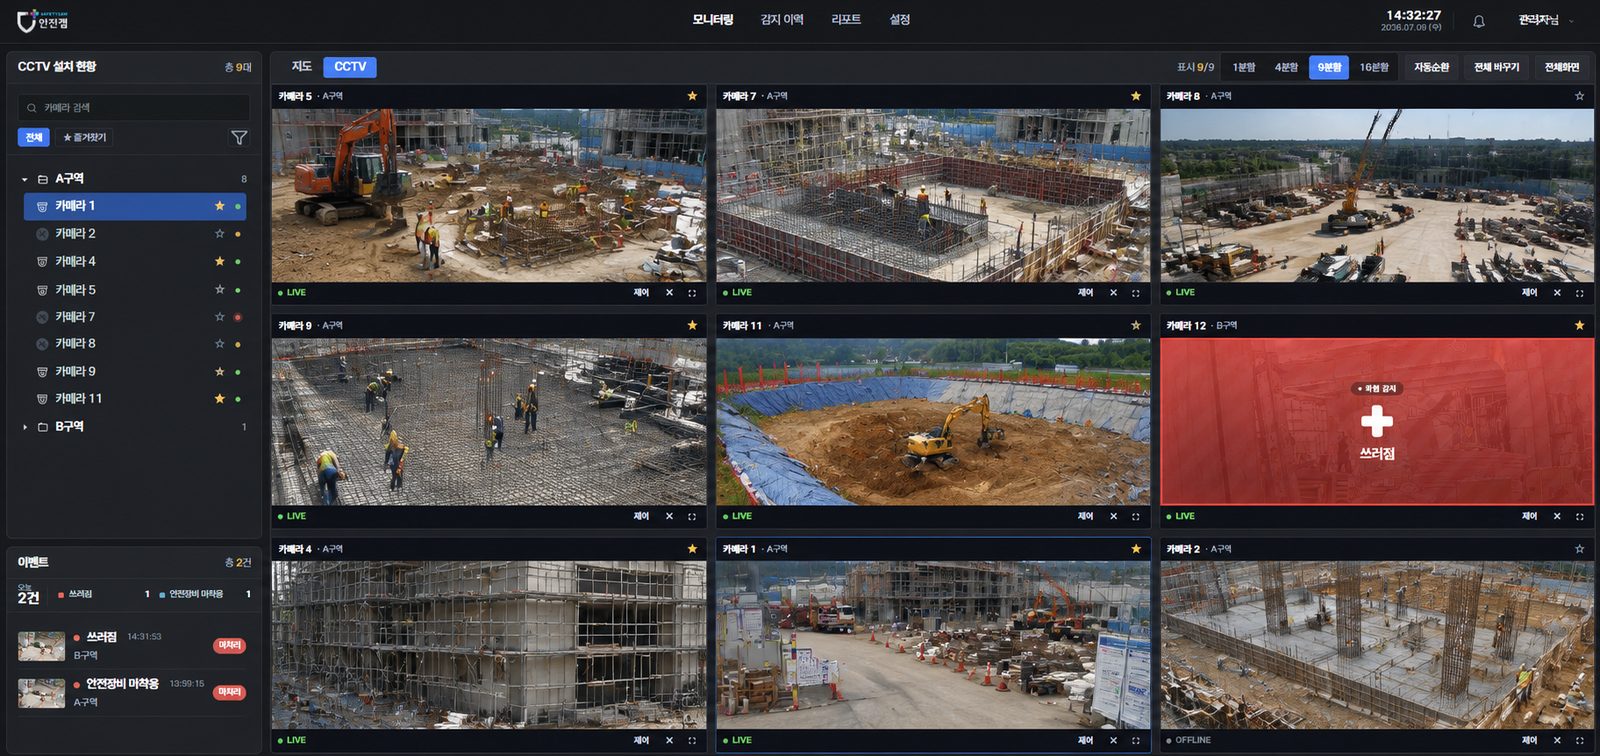Enter 전체화면 mode
1600x756 pixels.
1562,67
